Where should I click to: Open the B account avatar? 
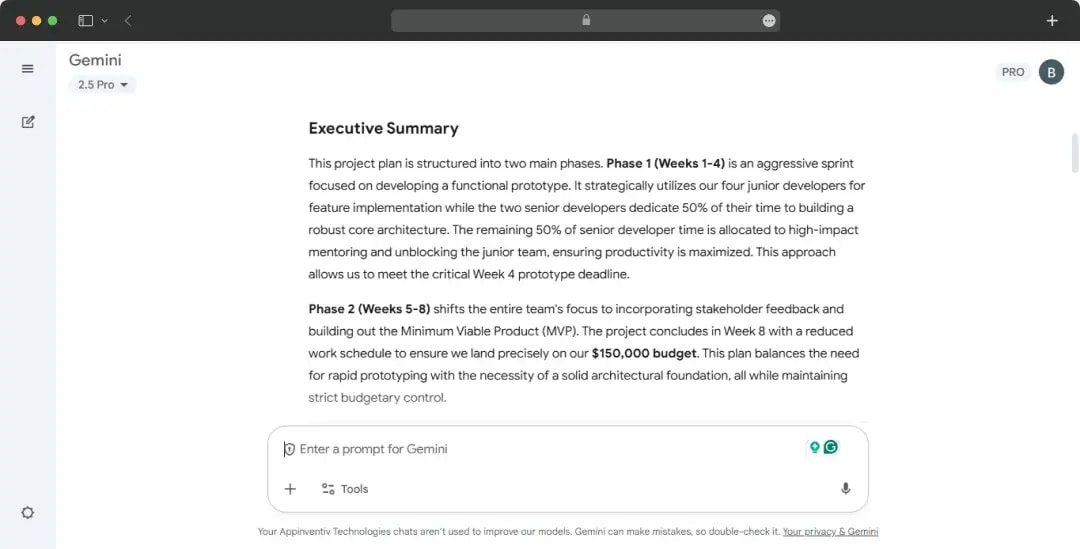(1051, 72)
